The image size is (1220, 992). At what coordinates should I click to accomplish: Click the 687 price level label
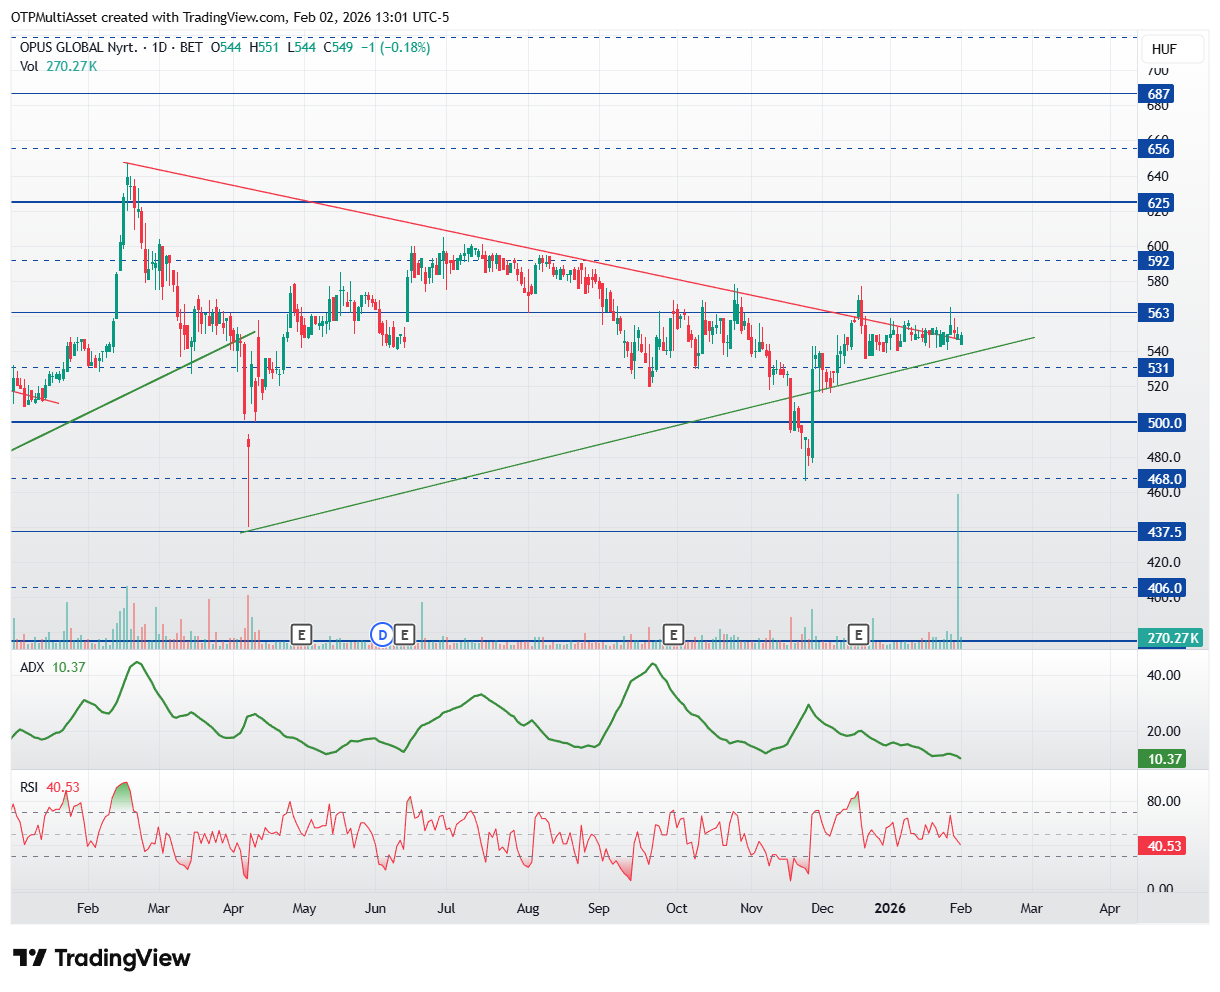[x=1158, y=94]
